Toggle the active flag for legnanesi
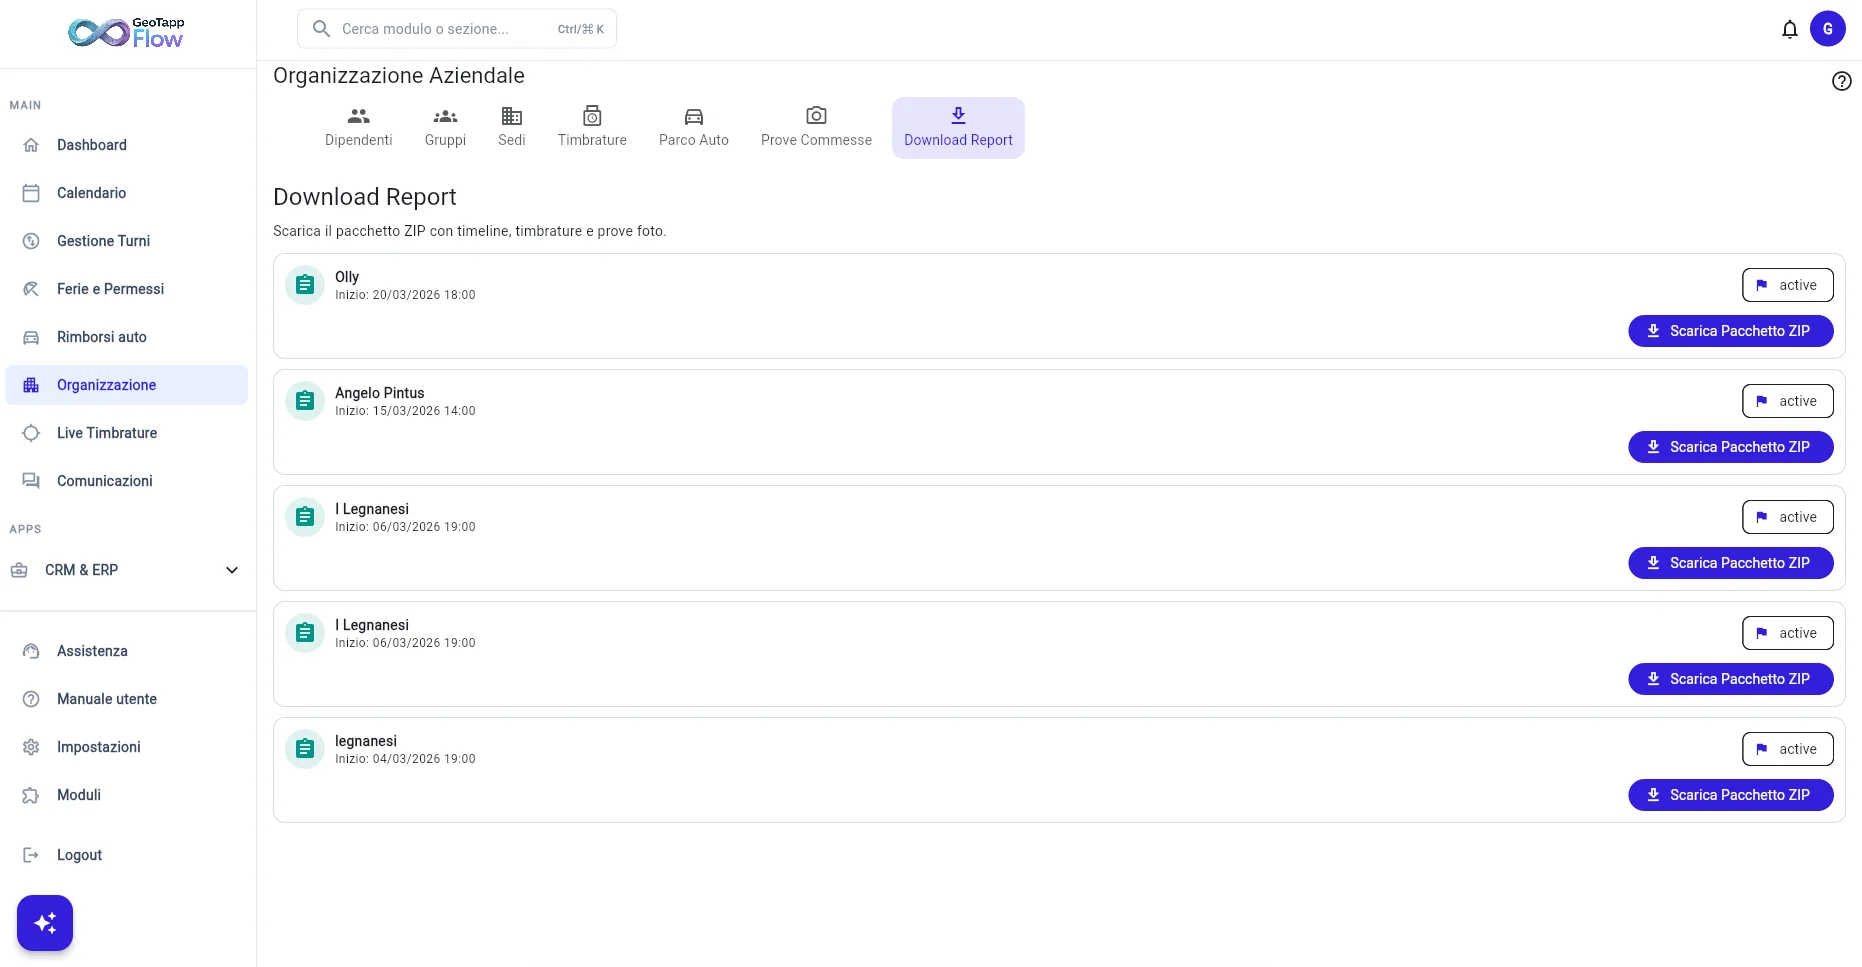The height and width of the screenshot is (967, 1862). [x=1787, y=749]
